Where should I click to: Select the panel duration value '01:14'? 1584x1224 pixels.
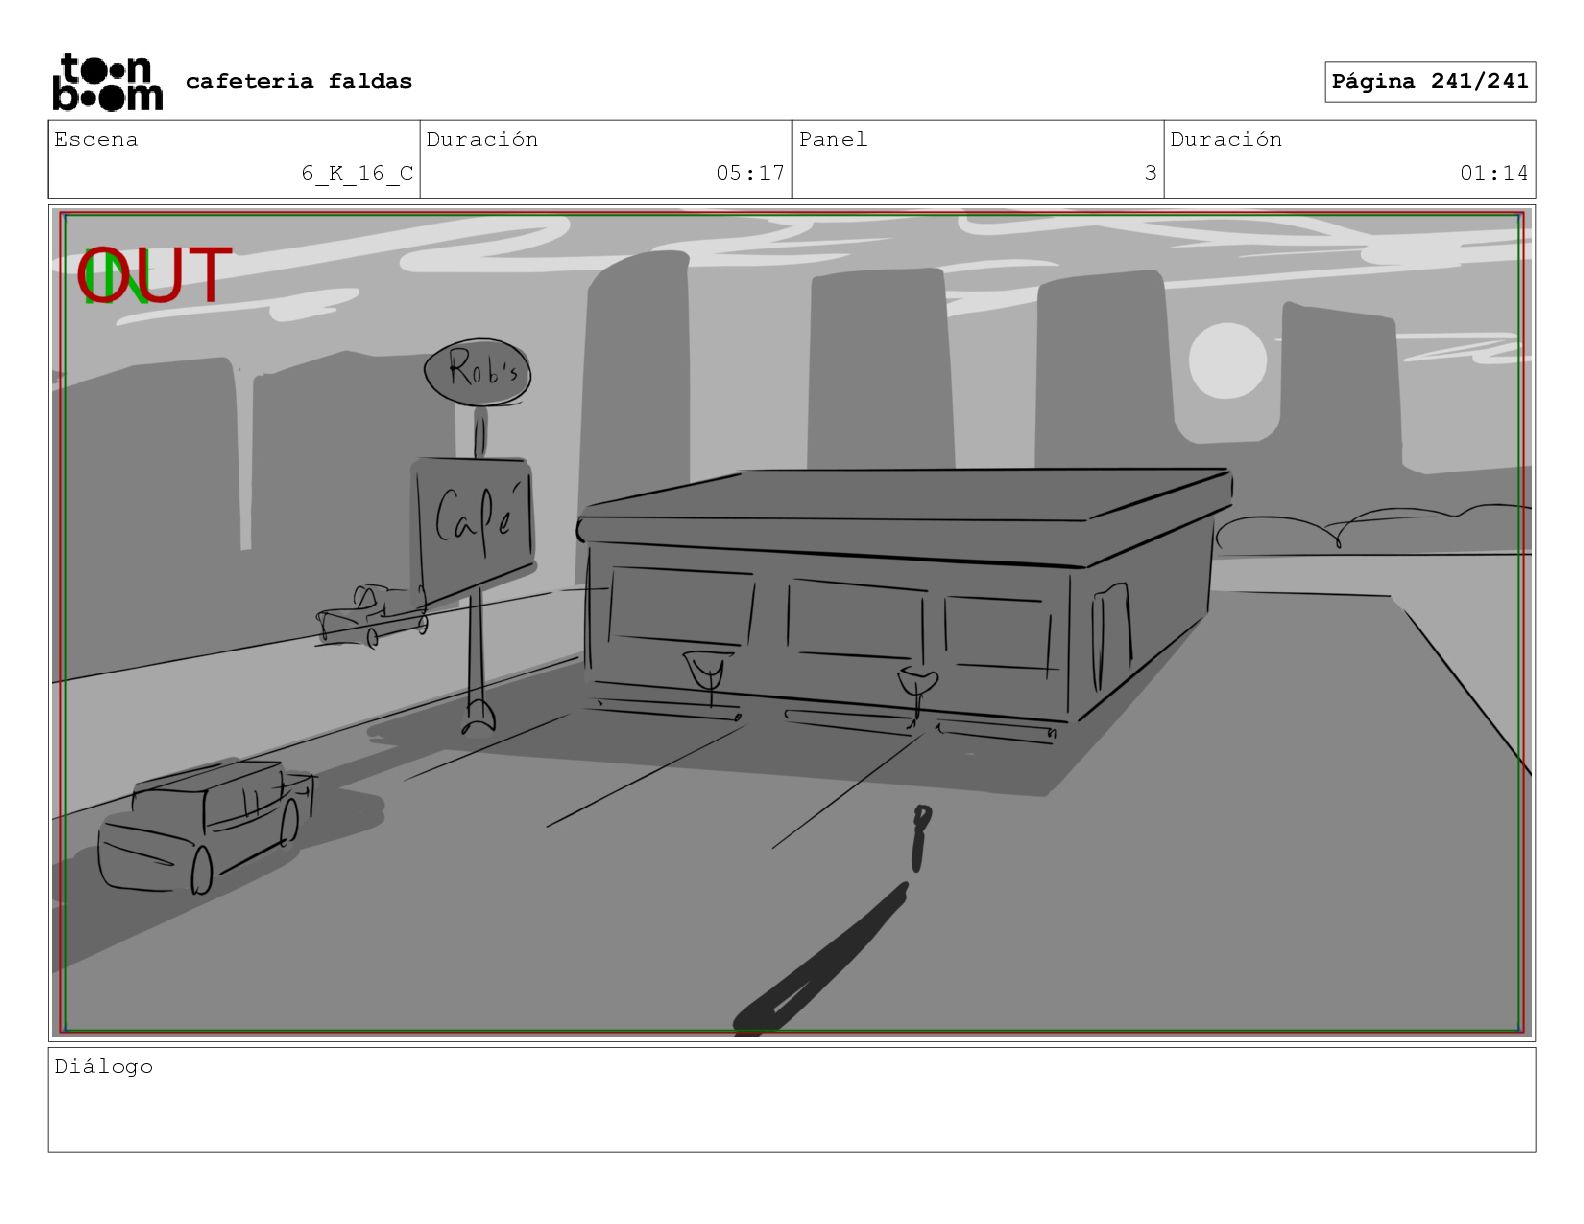point(1494,173)
